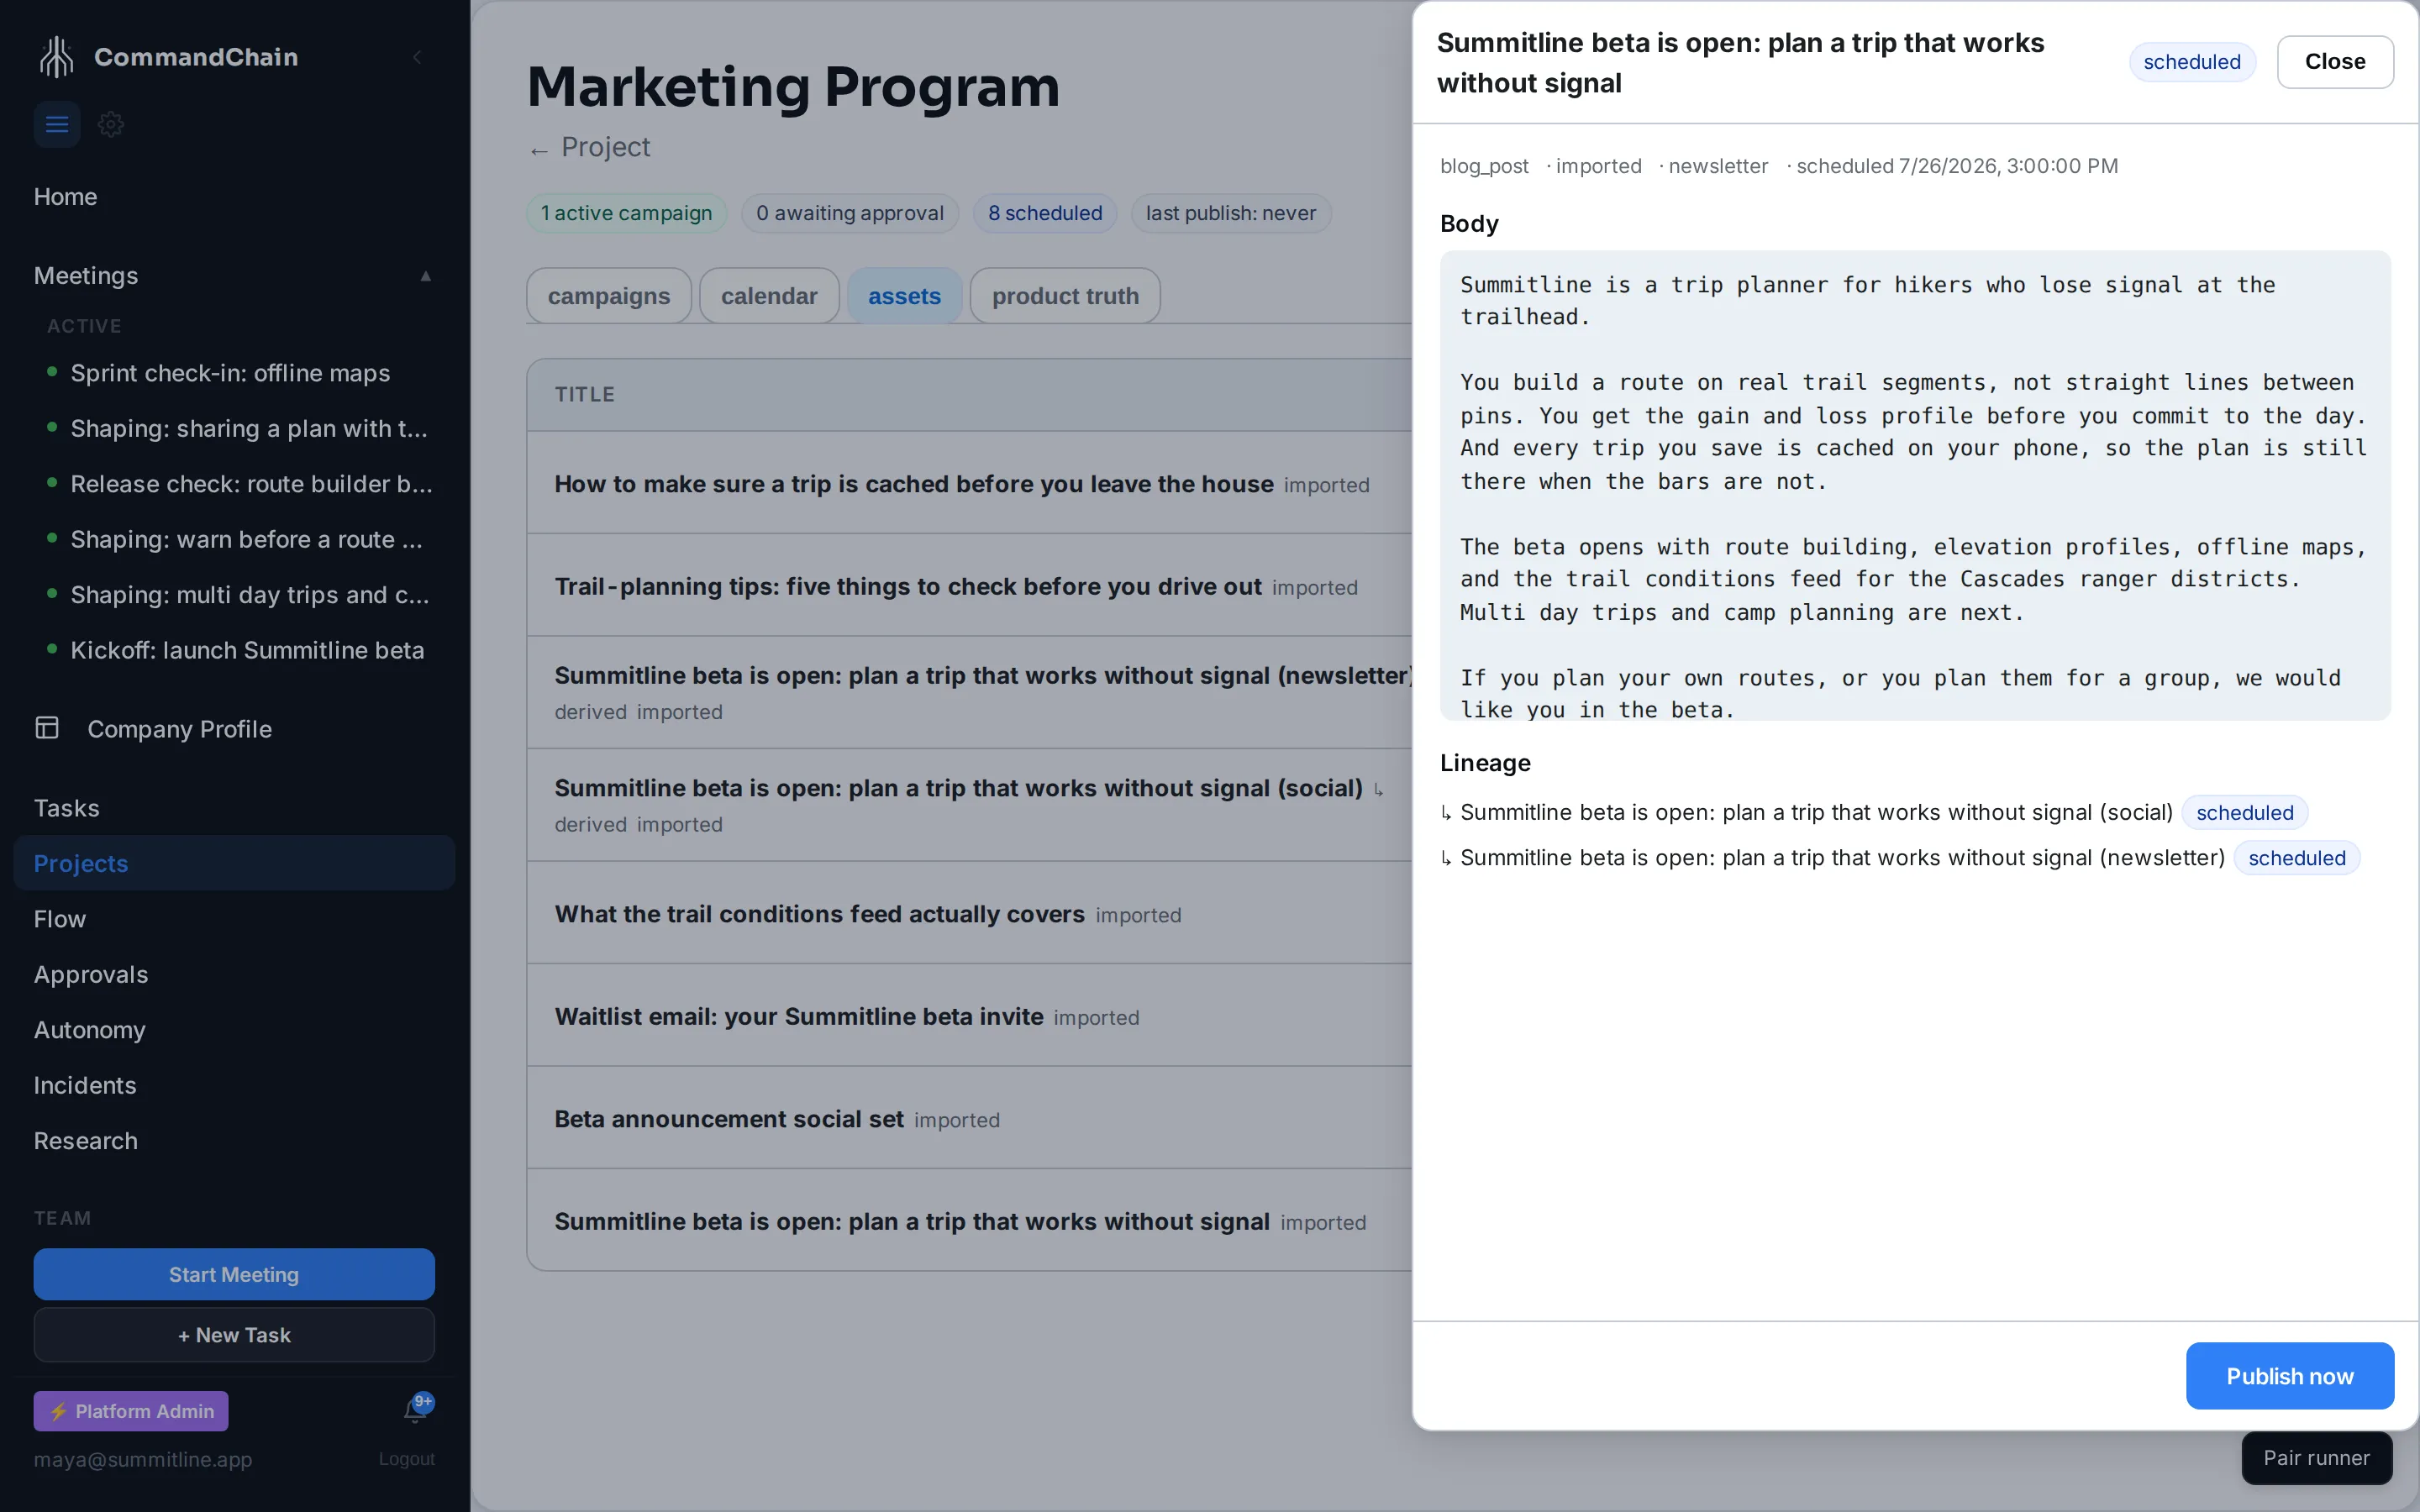Close the asset detail panel

pyautogui.click(x=2335, y=61)
